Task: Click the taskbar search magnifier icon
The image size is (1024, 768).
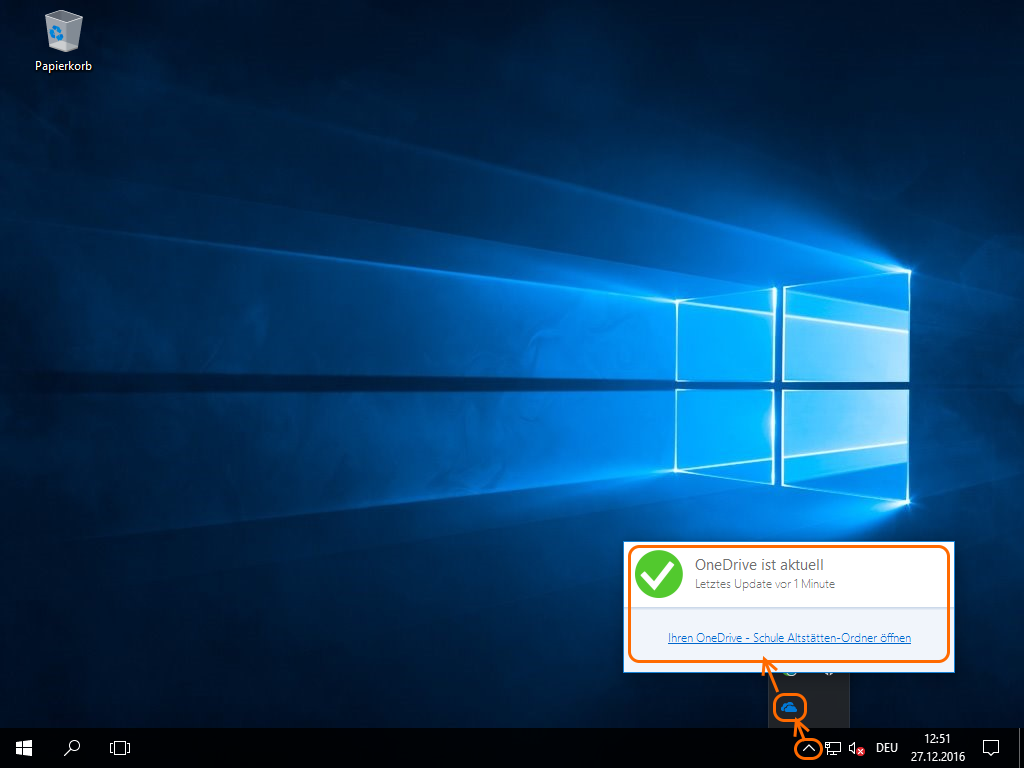Action: (x=72, y=747)
